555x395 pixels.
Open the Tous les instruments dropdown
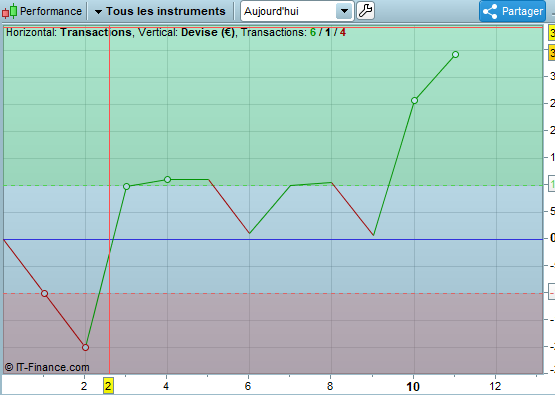(160, 11)
